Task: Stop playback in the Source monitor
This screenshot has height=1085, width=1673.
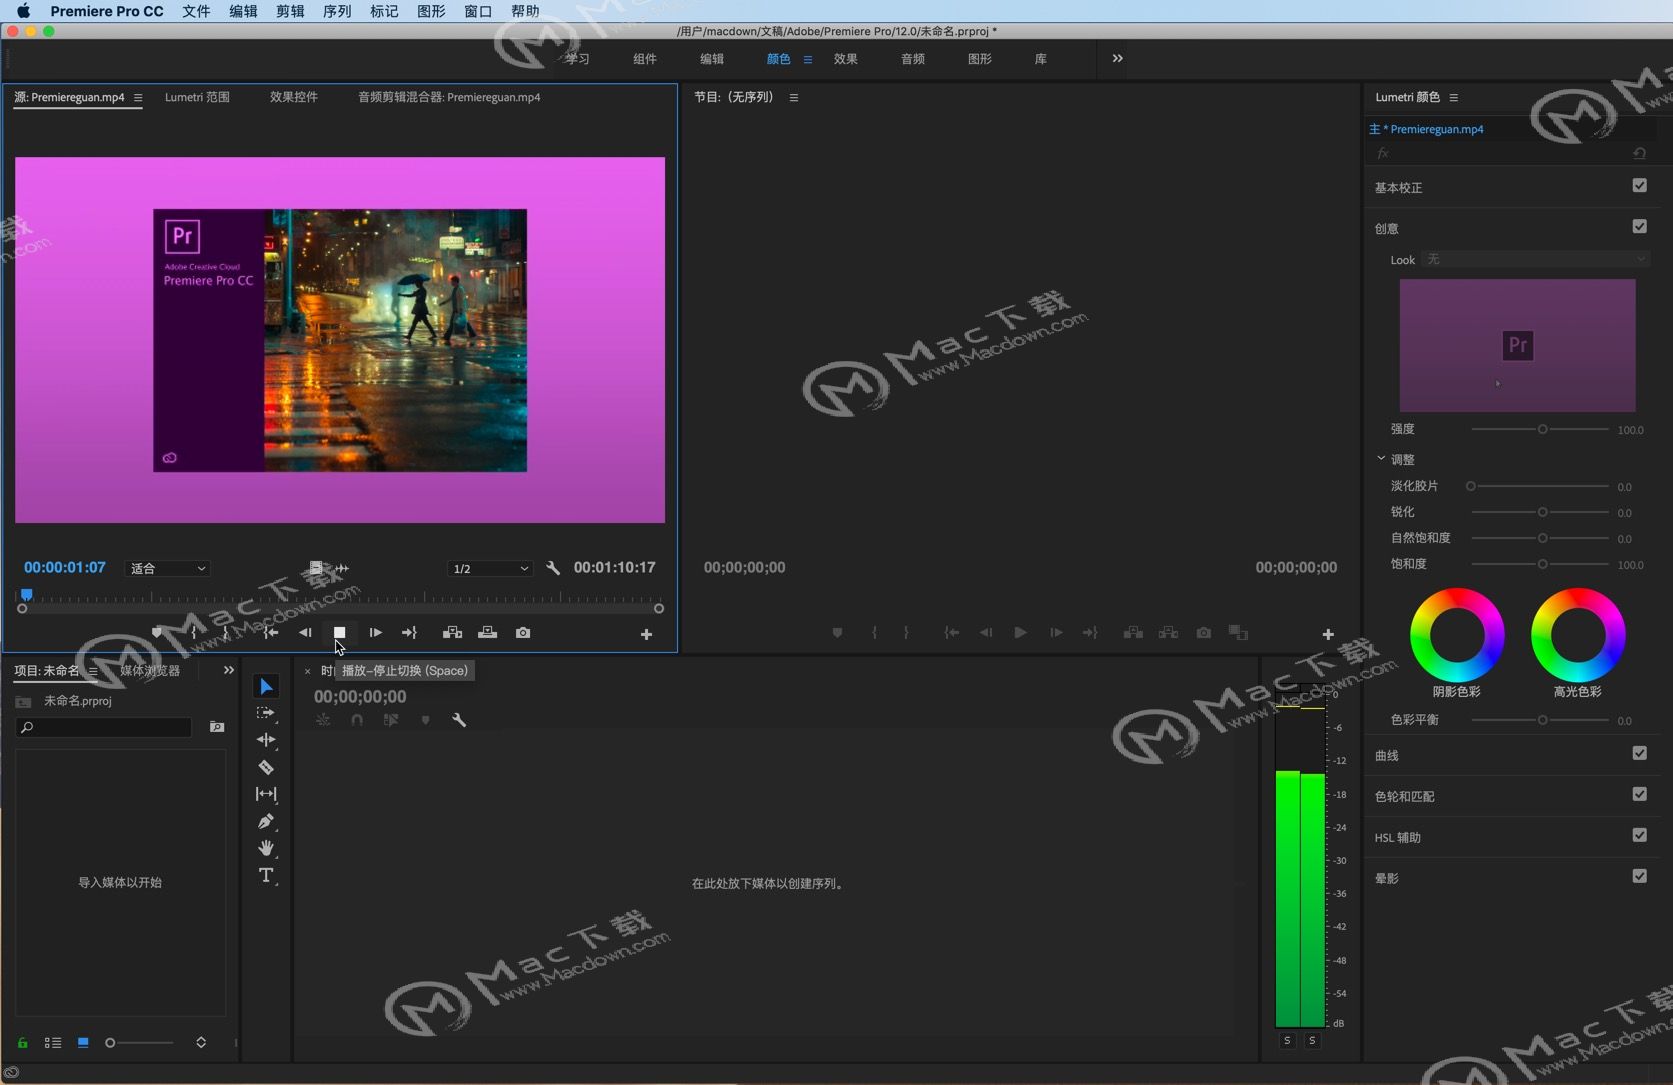Action: tap(340, 633)
